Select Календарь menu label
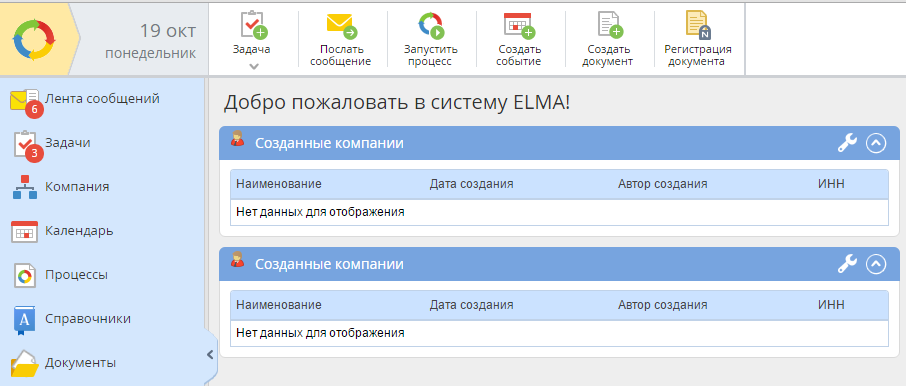Viewport: 907px width, 386px height. pyautogui.click(x=79, y=231)
